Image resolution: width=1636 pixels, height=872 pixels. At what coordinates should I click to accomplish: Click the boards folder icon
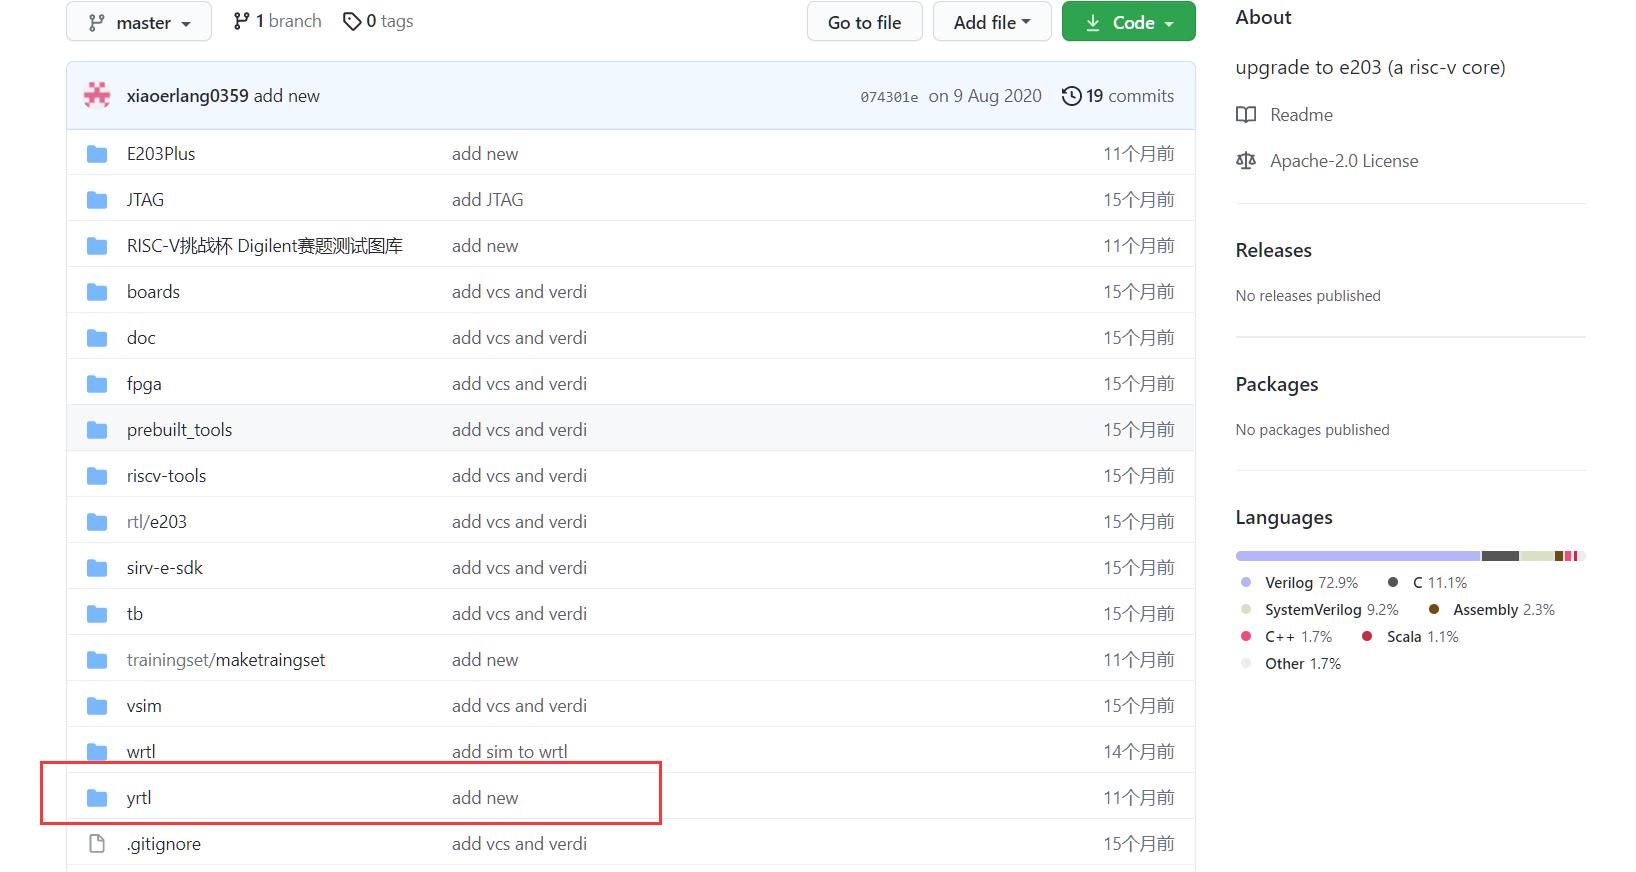(x=97, y=292)
